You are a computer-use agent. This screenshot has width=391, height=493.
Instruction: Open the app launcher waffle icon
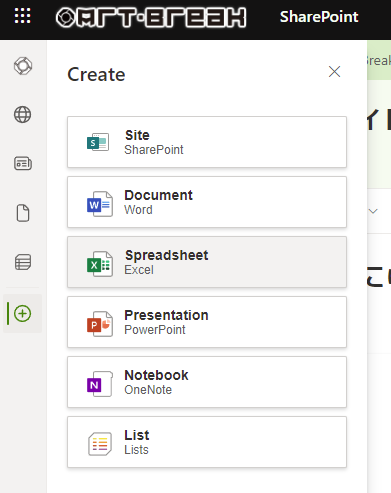coord(22,16)
